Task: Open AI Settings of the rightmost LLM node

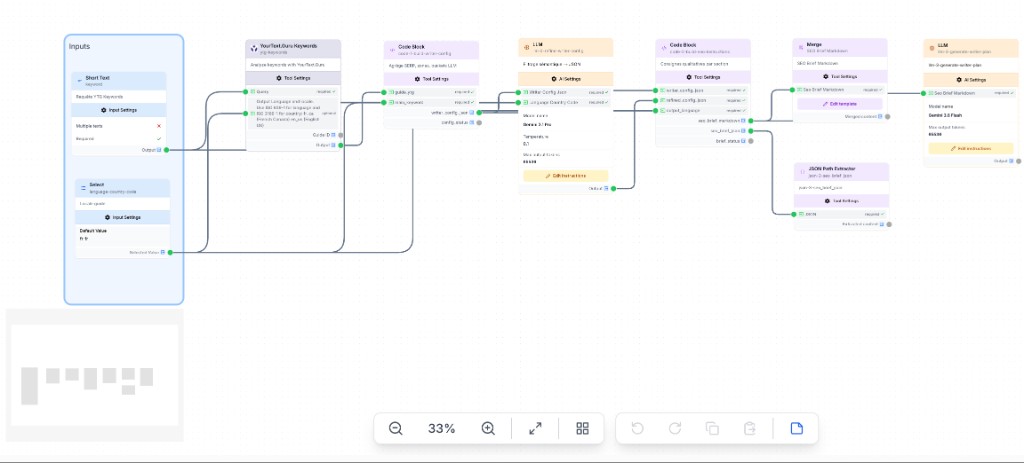Action: 970,80
